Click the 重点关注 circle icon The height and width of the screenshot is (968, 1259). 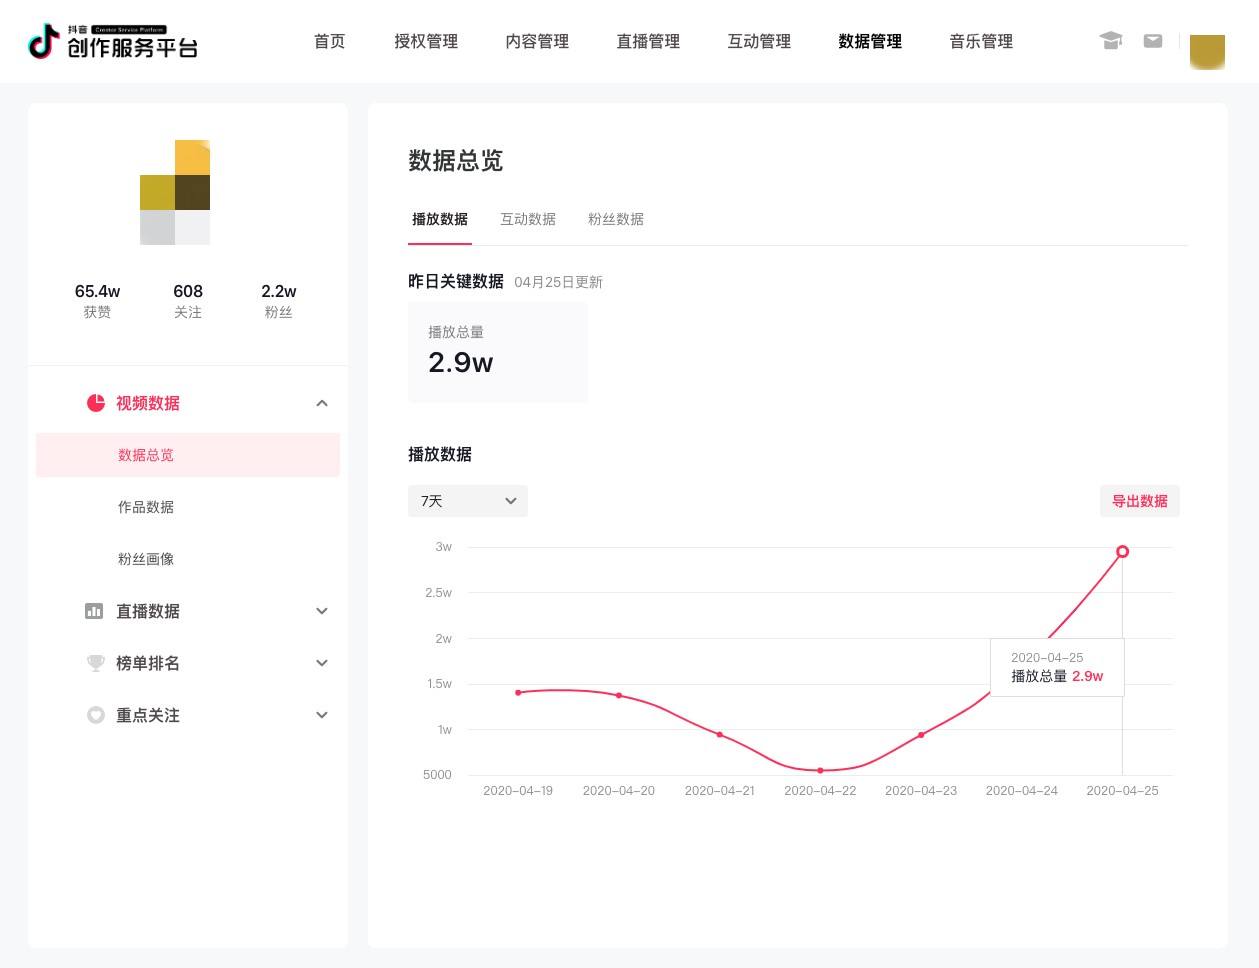(95, 715)
